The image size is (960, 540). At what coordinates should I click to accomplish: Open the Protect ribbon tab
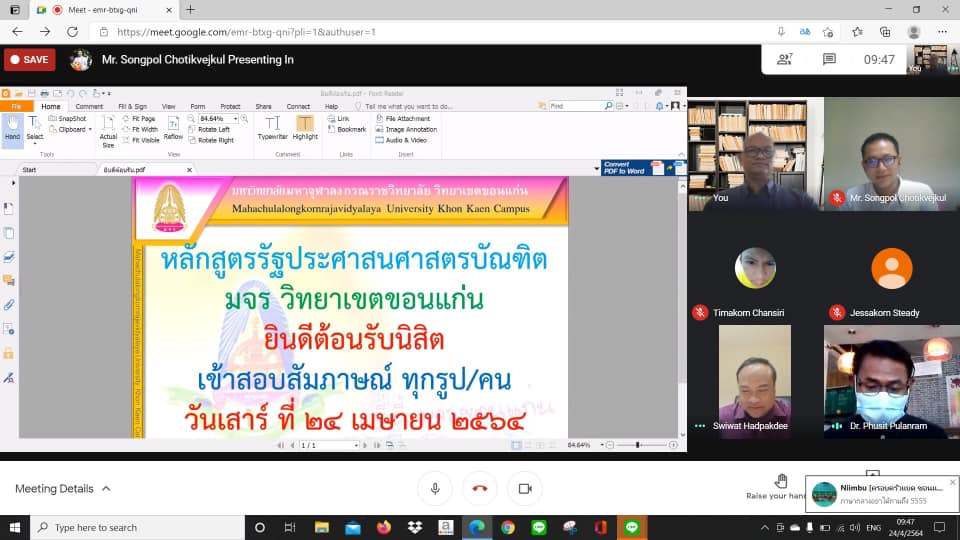pyautogui.click(x=230, y=107)
